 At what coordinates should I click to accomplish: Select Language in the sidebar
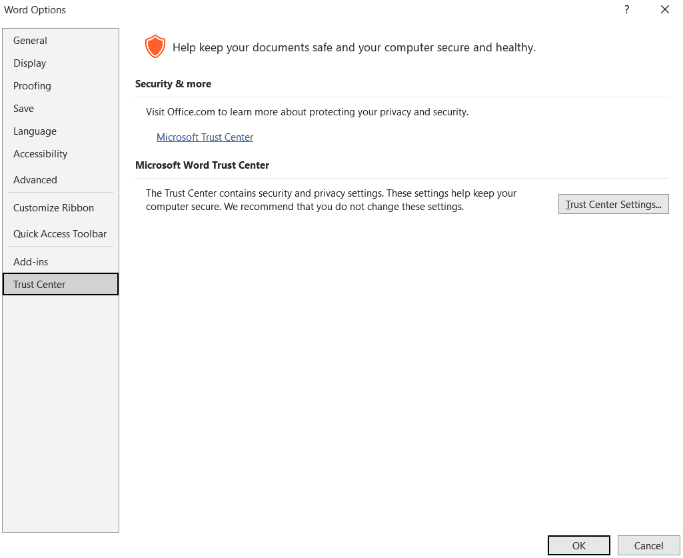(x=35, y=131)
